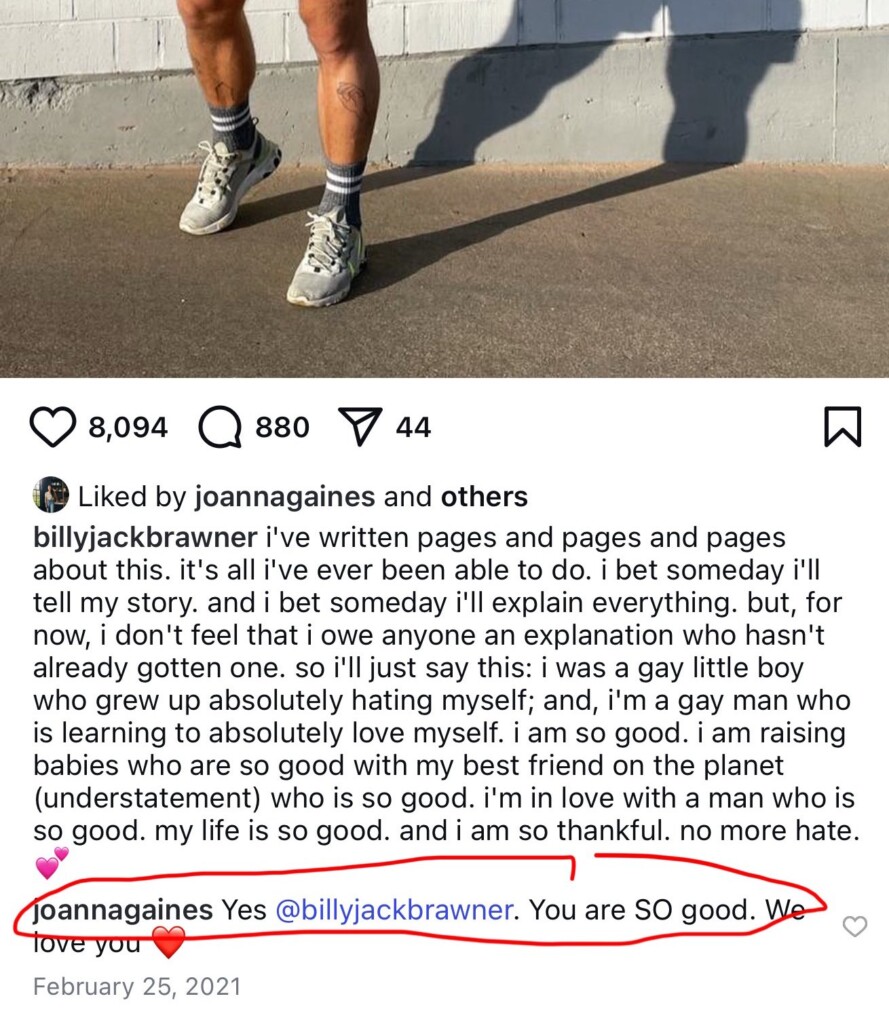
Task: Like joannagaines' comment with the small heart
Action: 854,926
